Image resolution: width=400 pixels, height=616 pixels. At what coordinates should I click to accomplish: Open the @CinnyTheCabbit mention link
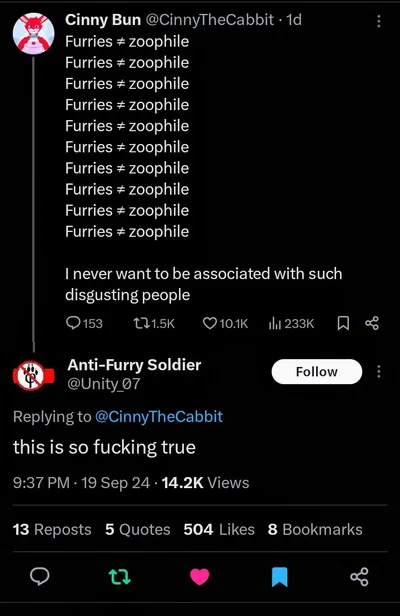(x=159, y=416)
